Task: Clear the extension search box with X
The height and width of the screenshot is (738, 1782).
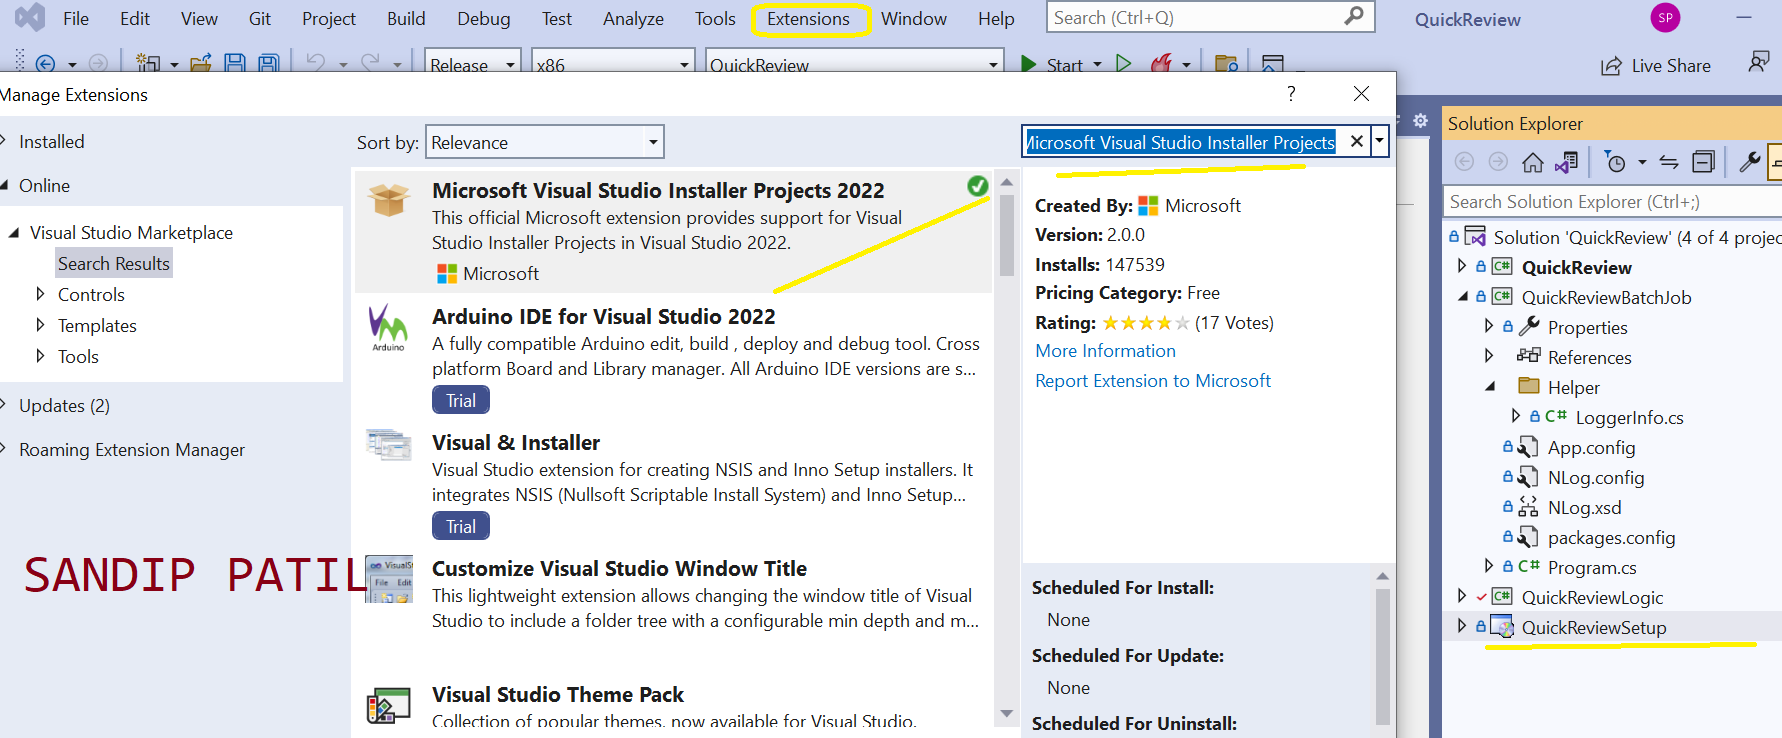Action: 1356,141
